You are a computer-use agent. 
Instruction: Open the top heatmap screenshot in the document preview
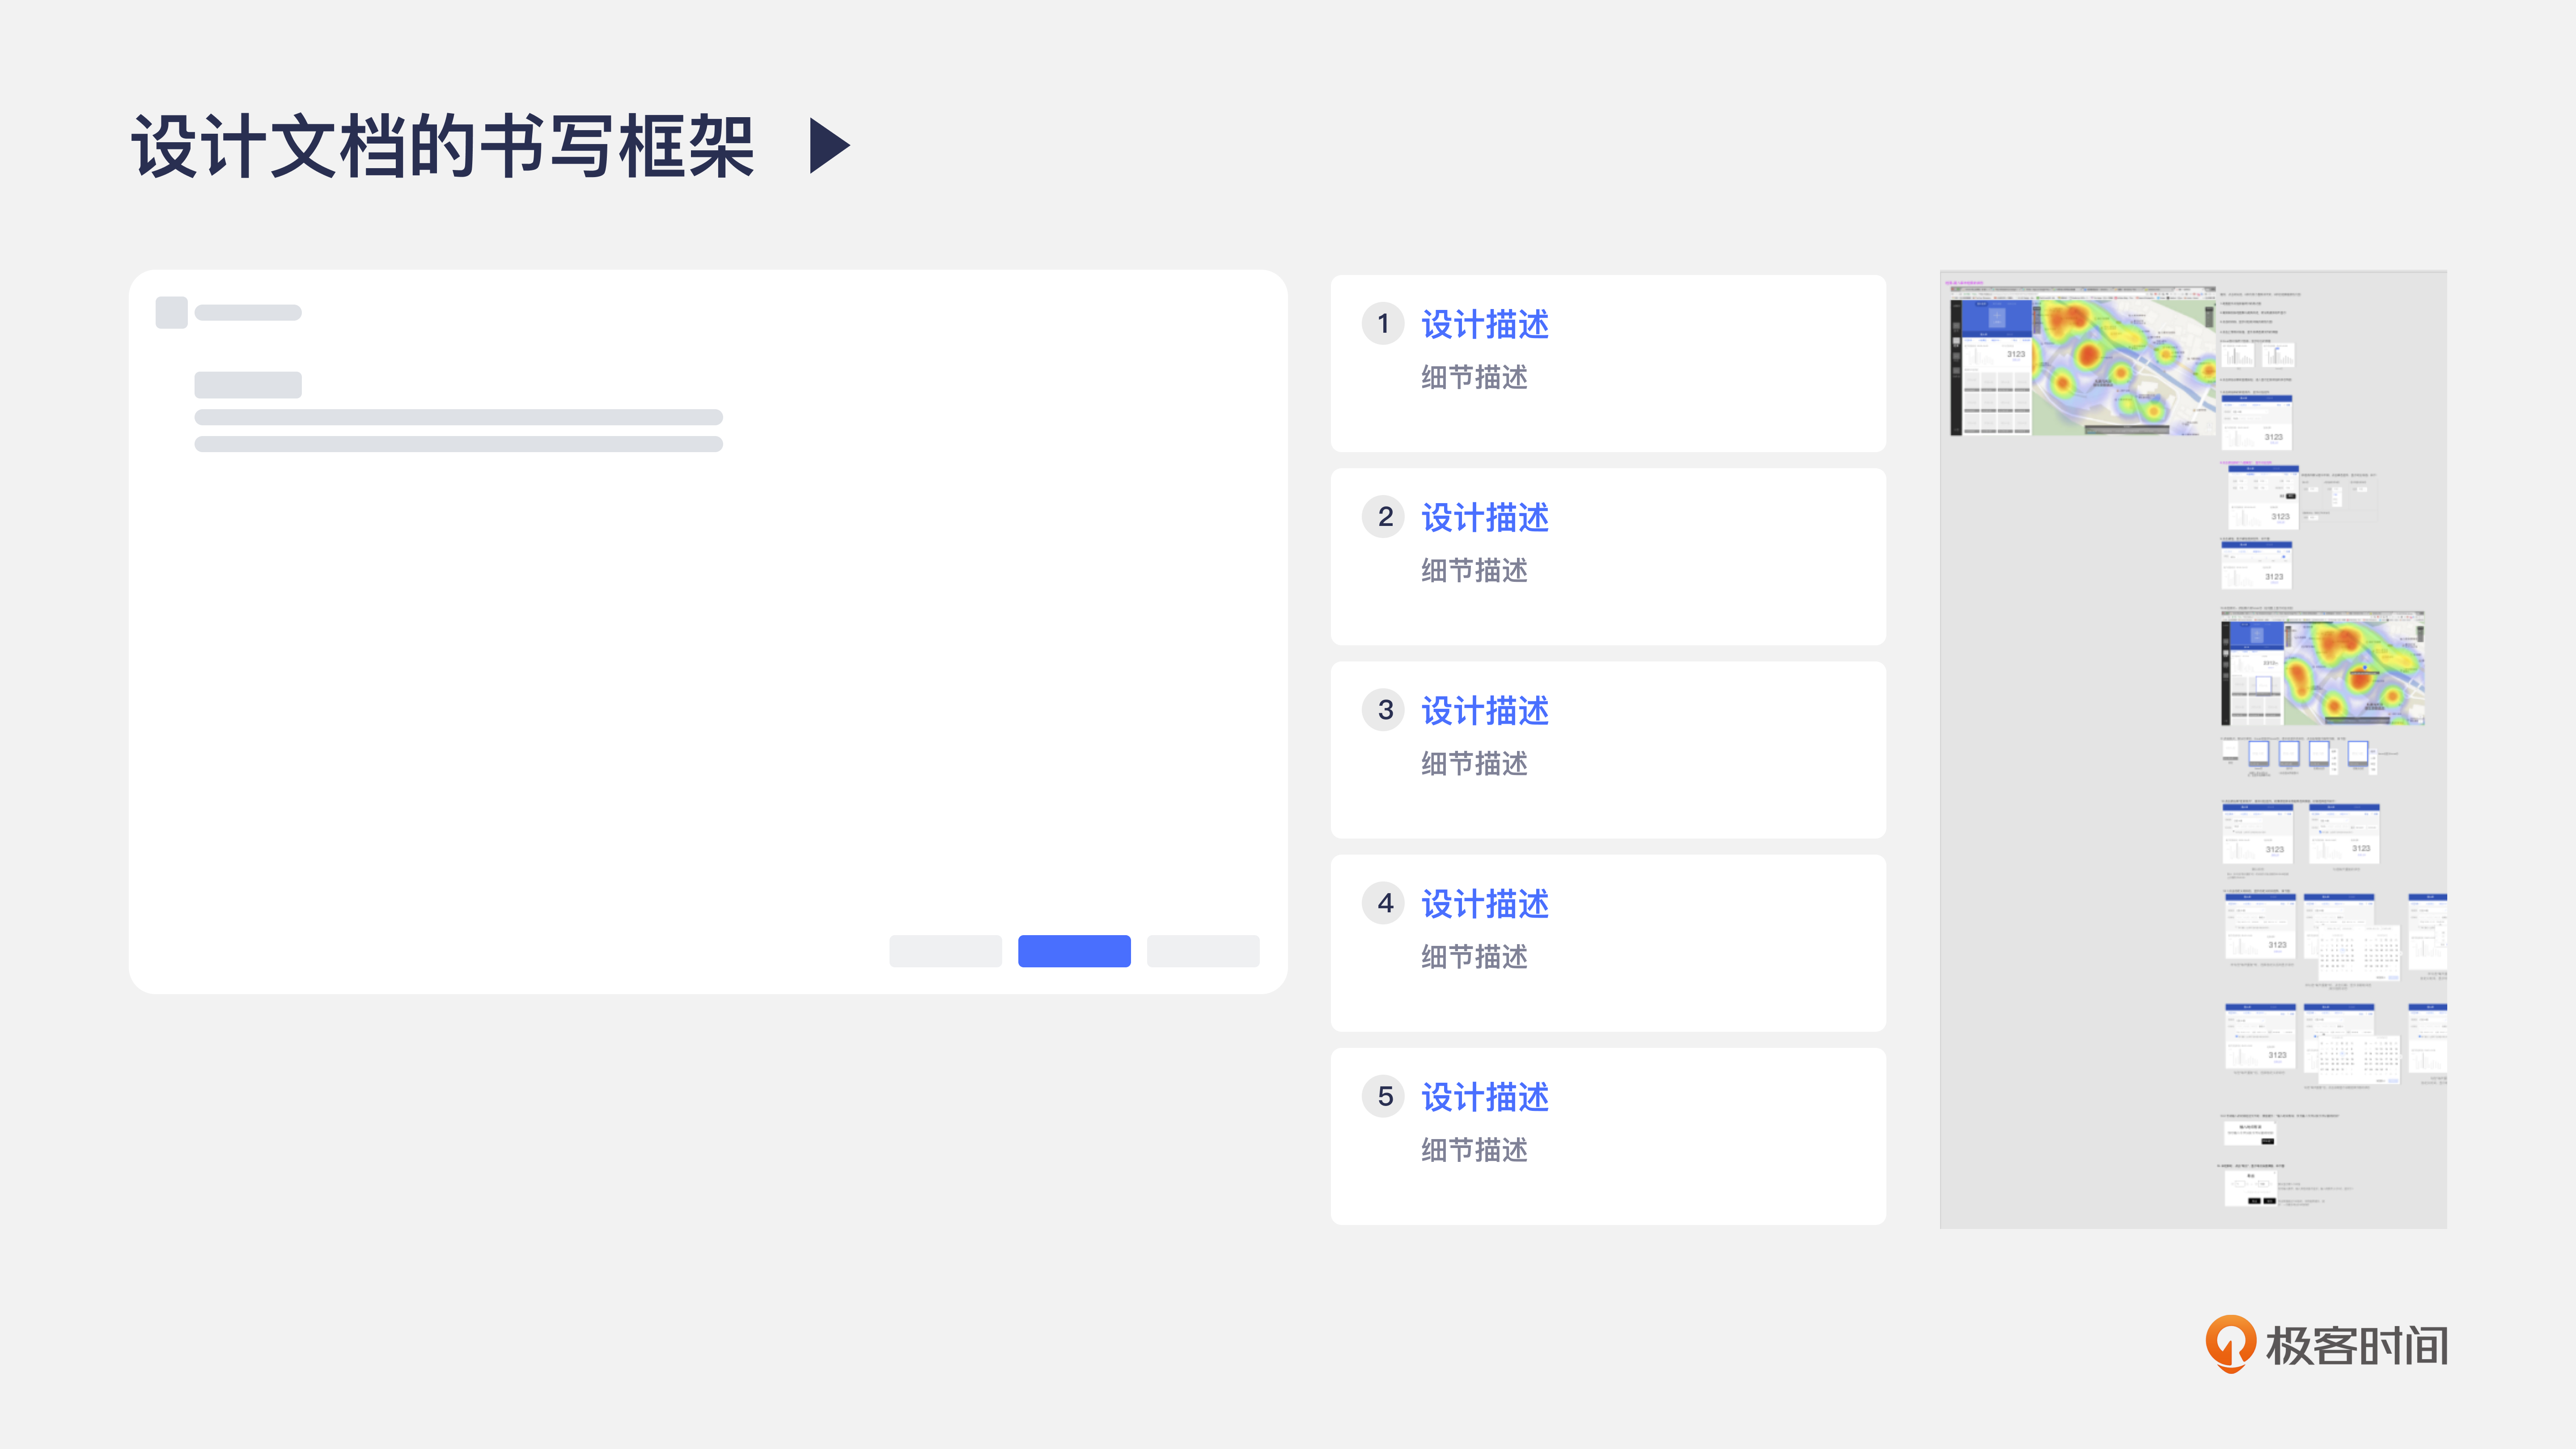[2083, 362]
